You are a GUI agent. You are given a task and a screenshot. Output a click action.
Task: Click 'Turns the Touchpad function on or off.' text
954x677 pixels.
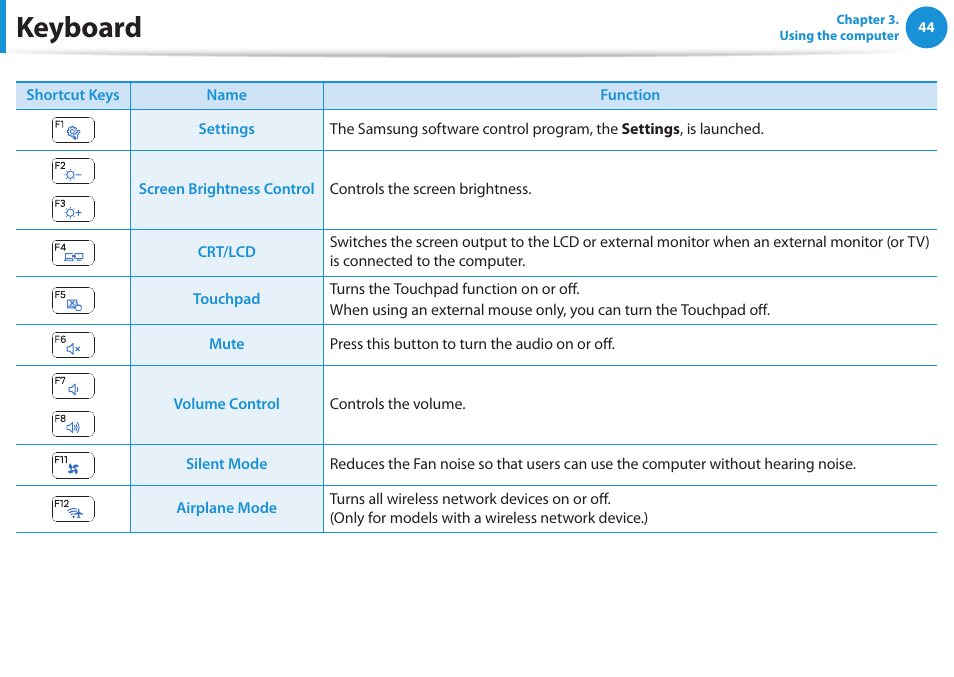[454, 289]
